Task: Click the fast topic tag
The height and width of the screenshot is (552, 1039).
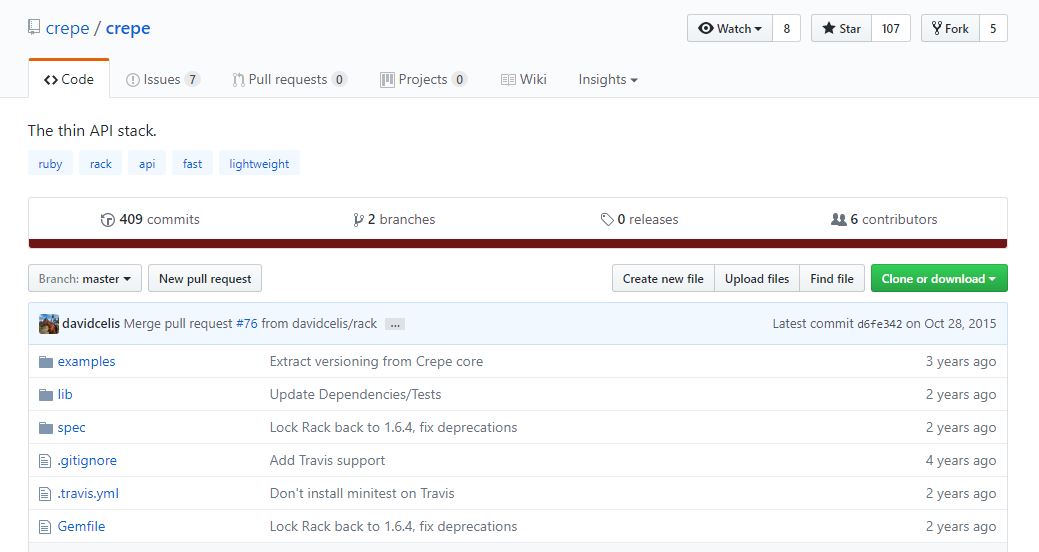Action: 192,164
